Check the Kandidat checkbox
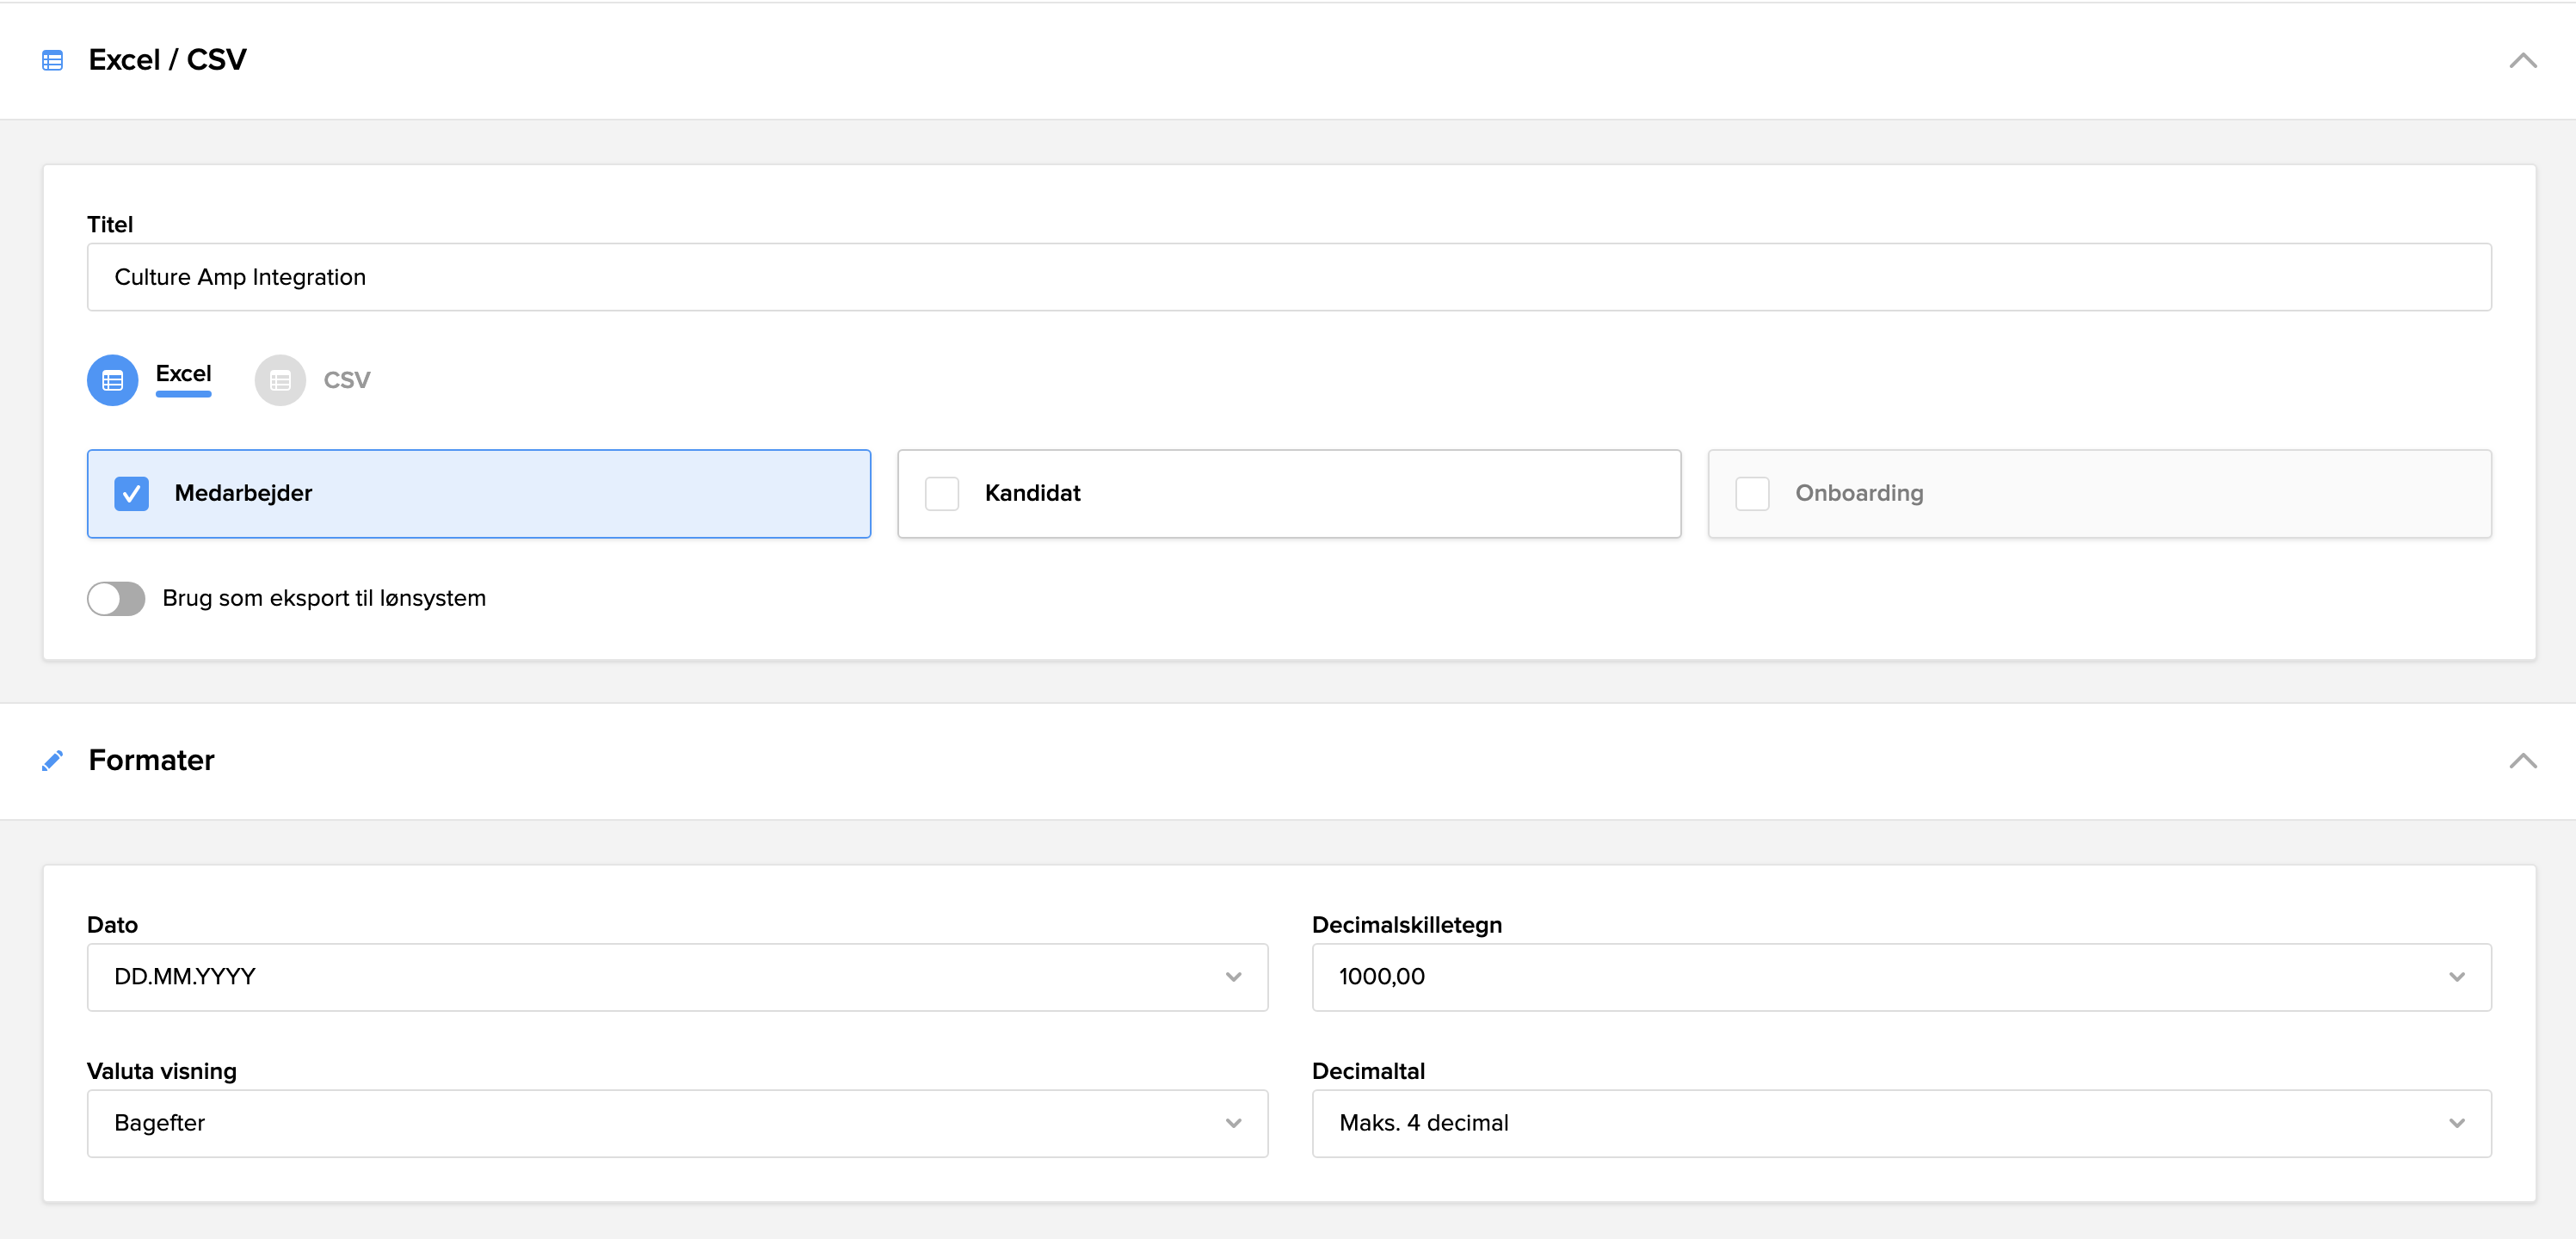The width and height of the screenshot is (2576, 1239). (941, 494)
